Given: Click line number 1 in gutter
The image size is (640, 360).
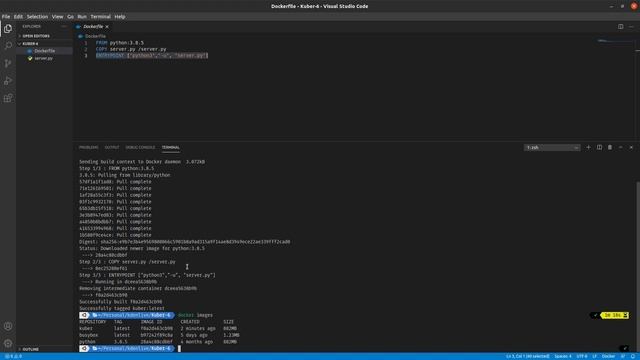Looking at the screenshot, I should click(x=86, y=43).
